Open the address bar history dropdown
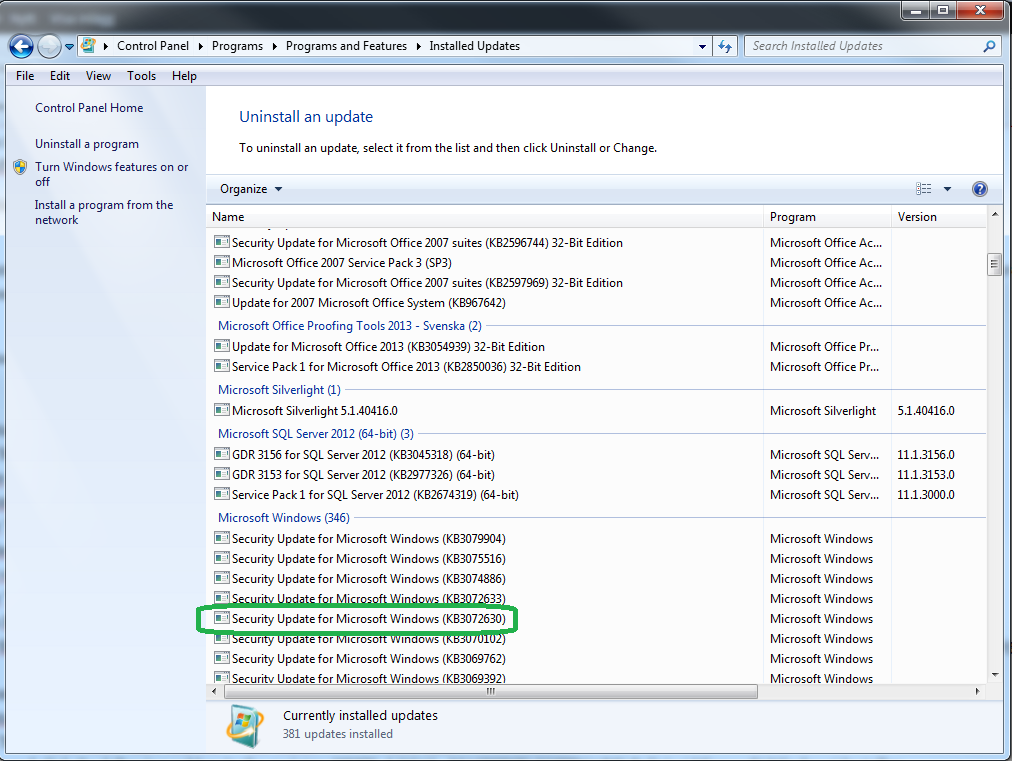Viewport: 1012px width, 761px height. click(705, 46)
